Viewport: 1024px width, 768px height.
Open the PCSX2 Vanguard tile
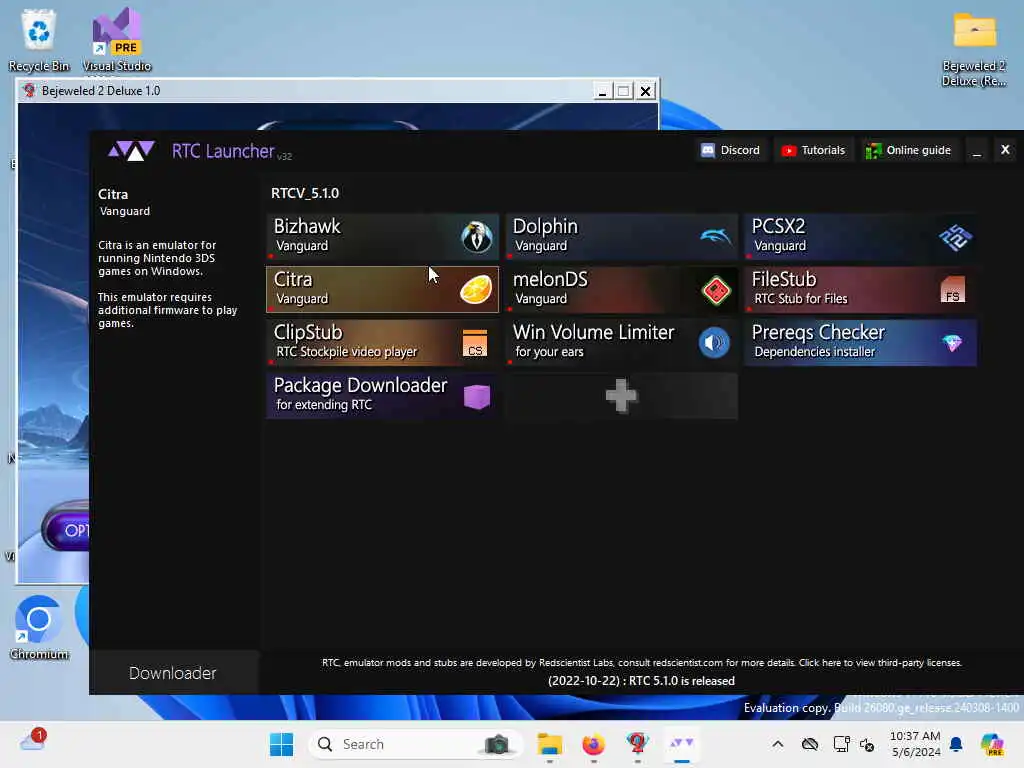point(861,236)
